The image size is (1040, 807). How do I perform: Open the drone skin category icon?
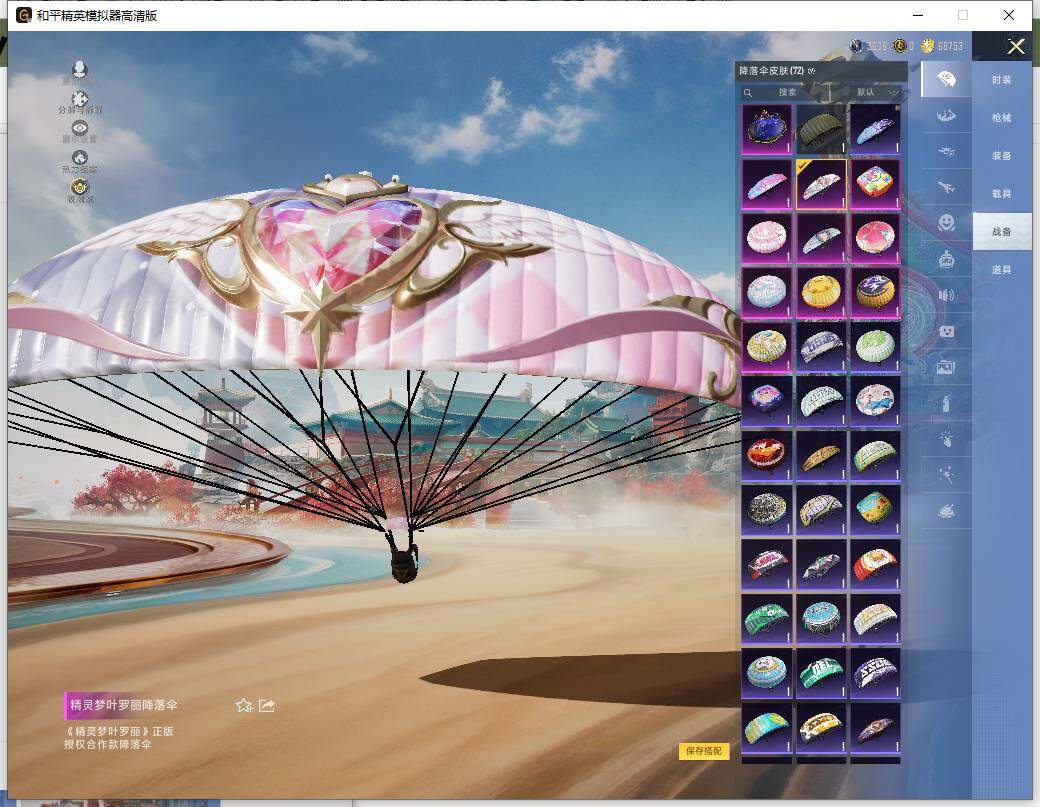pyautogui.click(x=945, y=151)
